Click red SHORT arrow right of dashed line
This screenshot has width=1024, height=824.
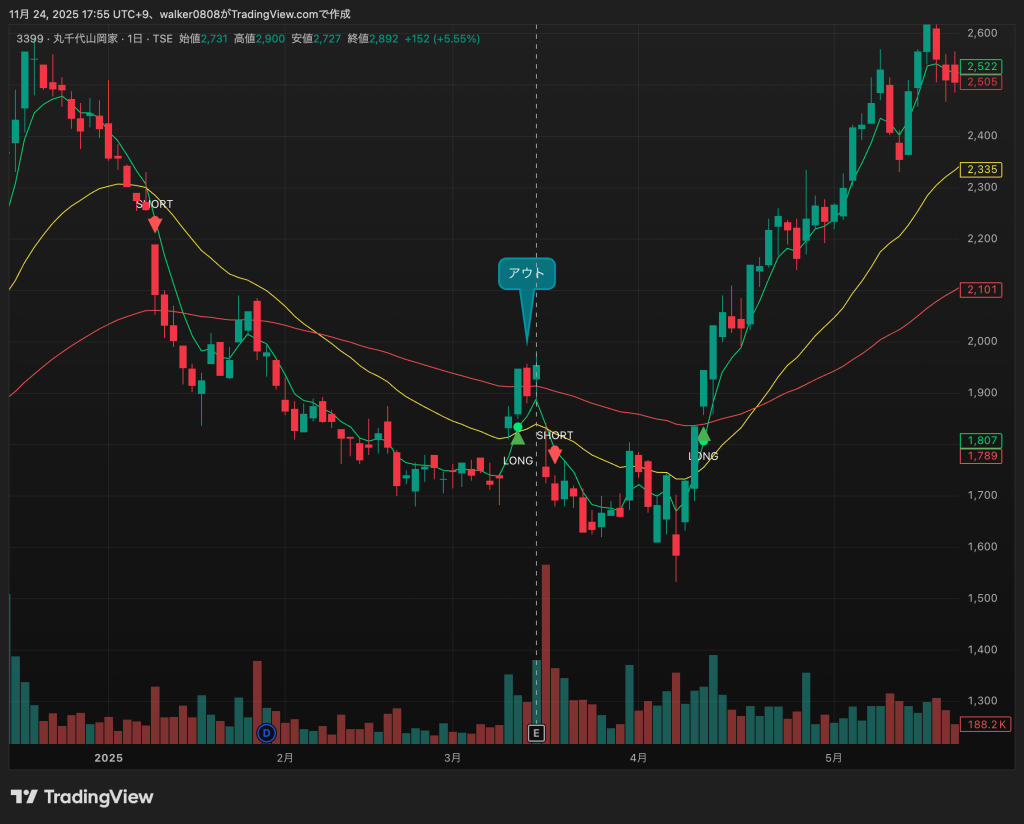click(x=554, y=454)
